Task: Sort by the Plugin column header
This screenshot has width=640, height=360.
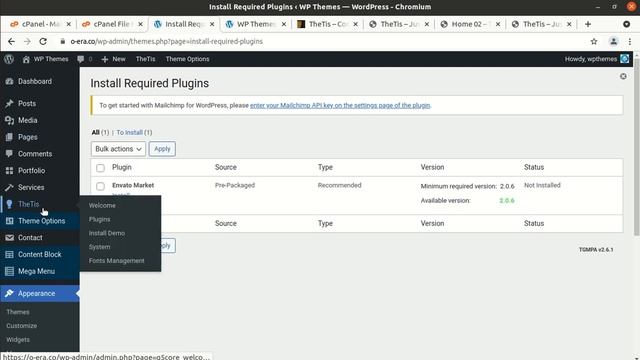Action: (122, 167)
